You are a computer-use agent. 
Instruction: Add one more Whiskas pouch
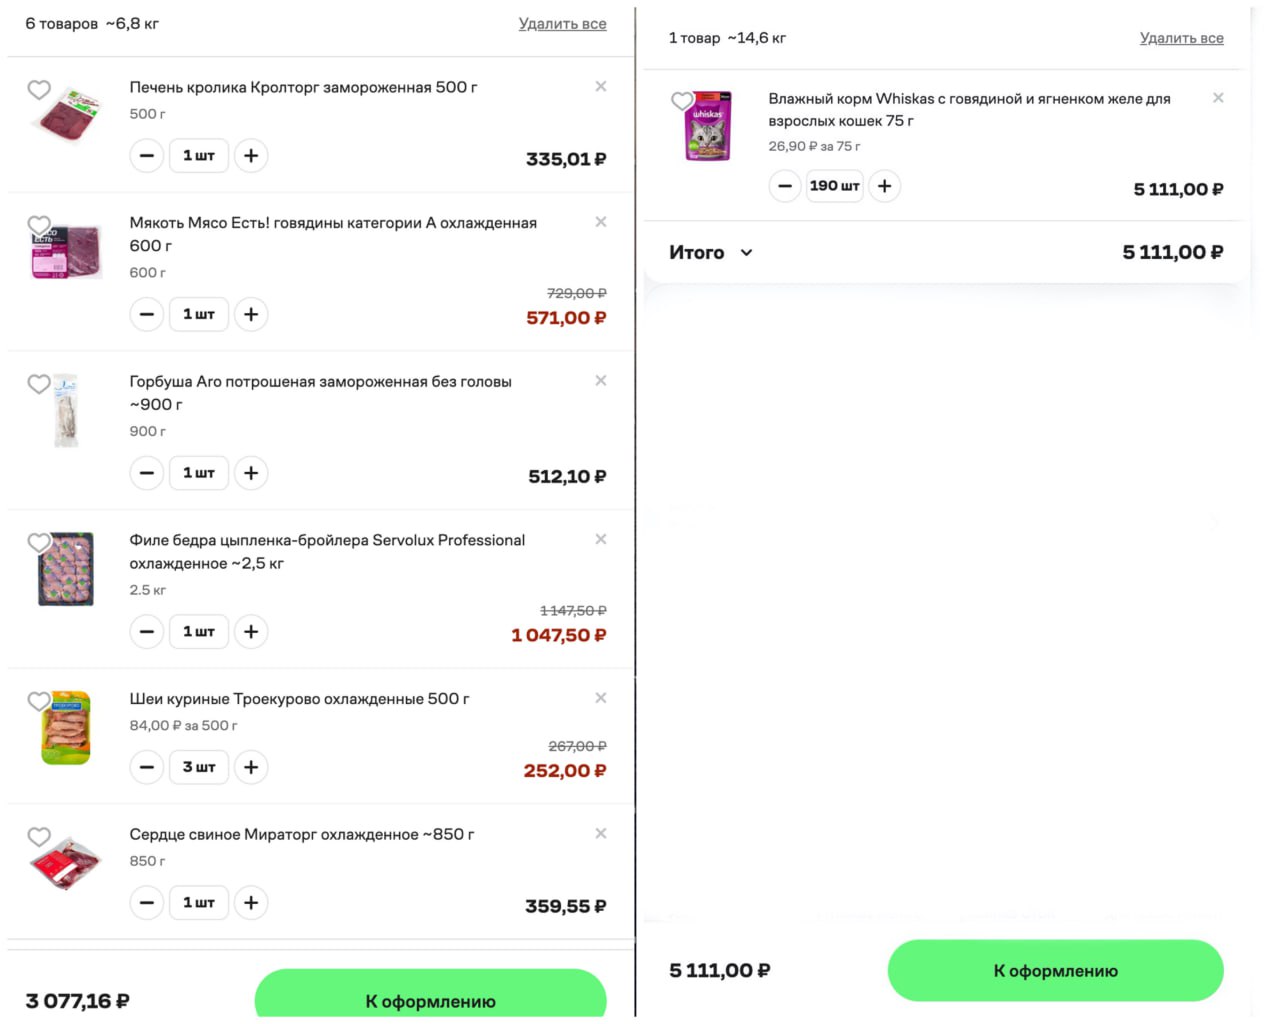[x=884, y=186]
